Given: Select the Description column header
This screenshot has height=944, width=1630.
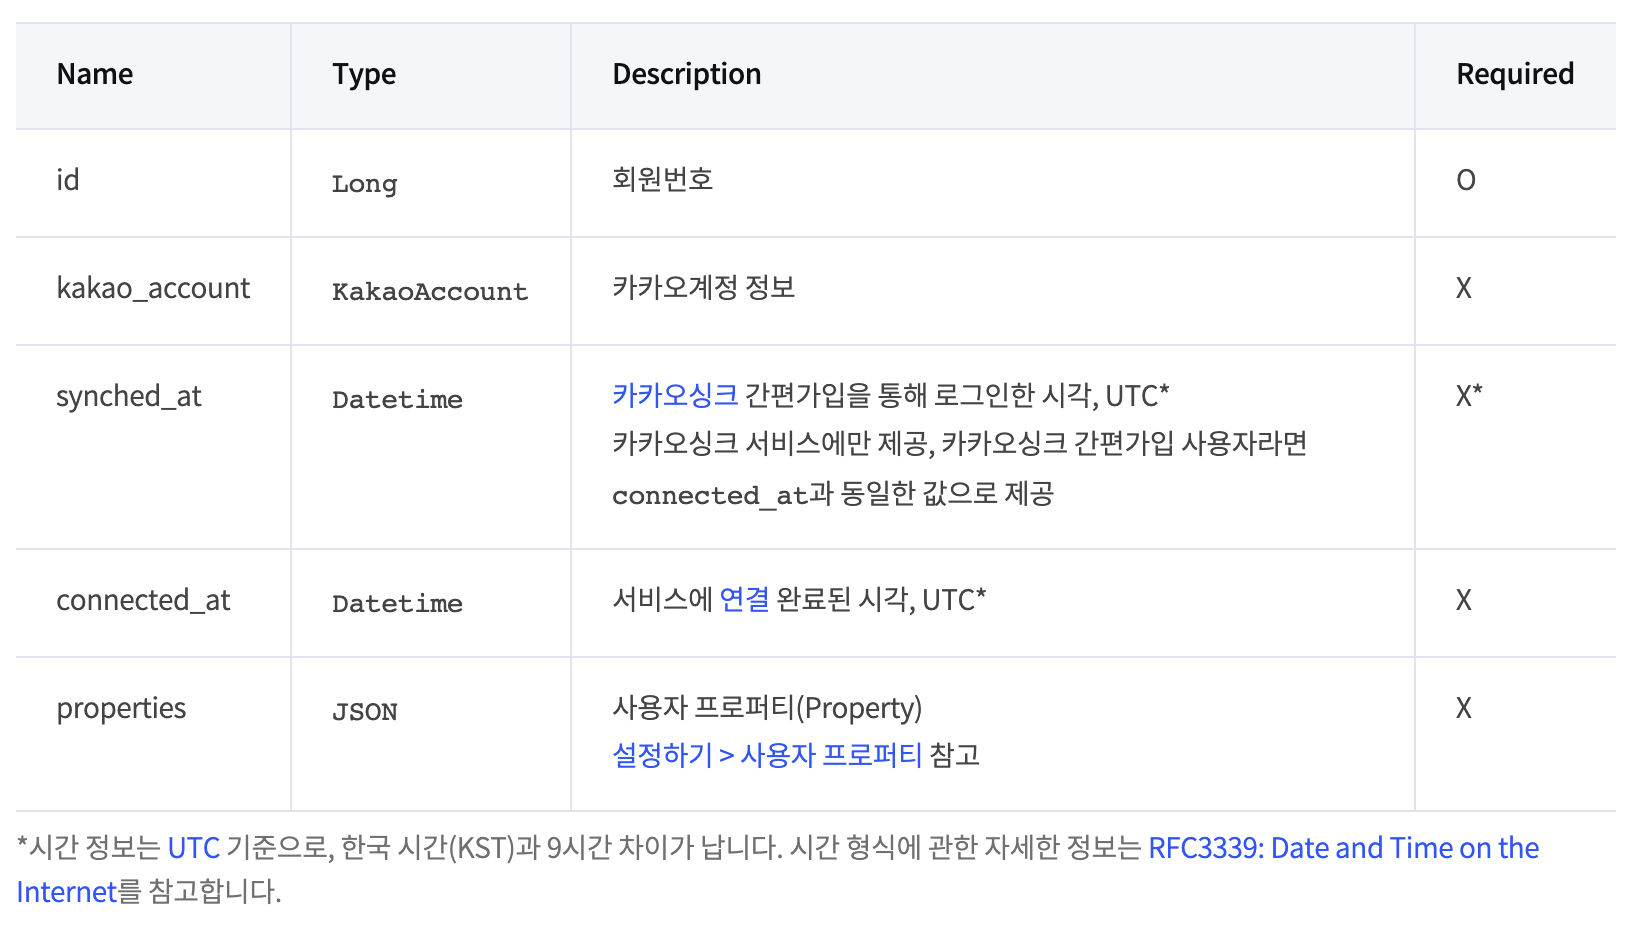Looking at the screenshot, I should pos(686,74).
